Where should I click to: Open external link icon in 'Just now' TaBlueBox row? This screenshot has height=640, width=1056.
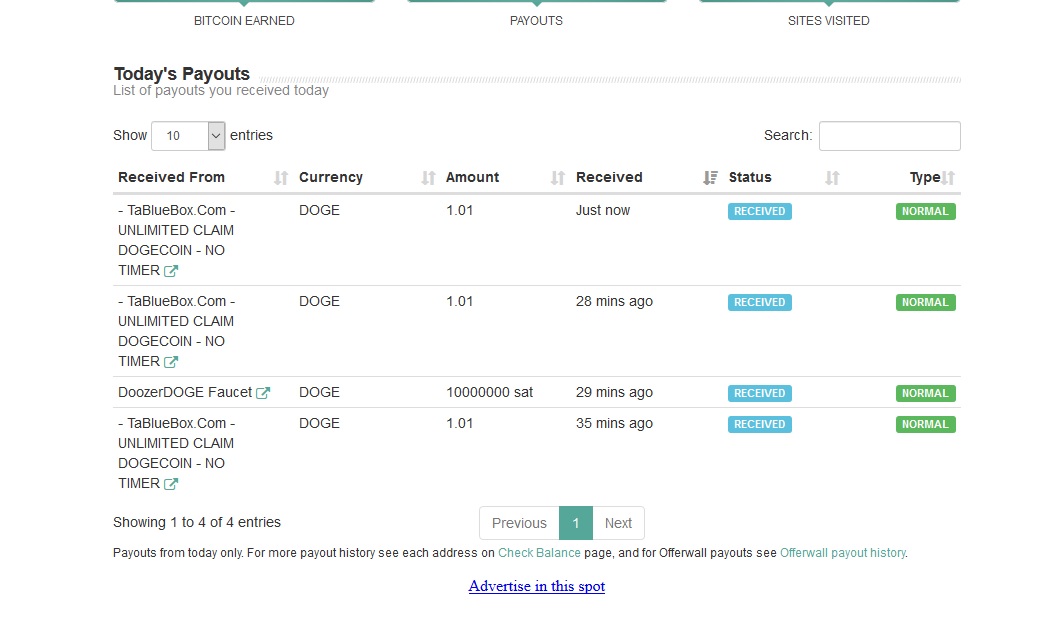[171, 271]
